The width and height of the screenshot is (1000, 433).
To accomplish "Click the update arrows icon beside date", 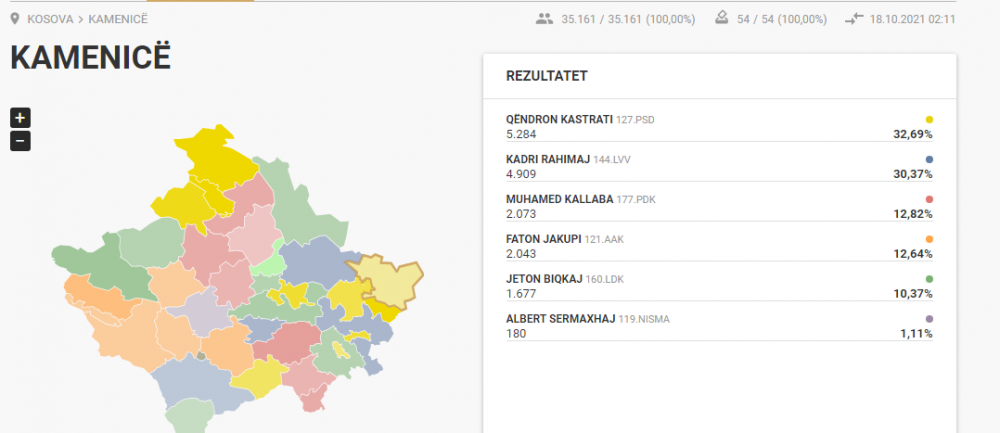I will pos(854,19).
